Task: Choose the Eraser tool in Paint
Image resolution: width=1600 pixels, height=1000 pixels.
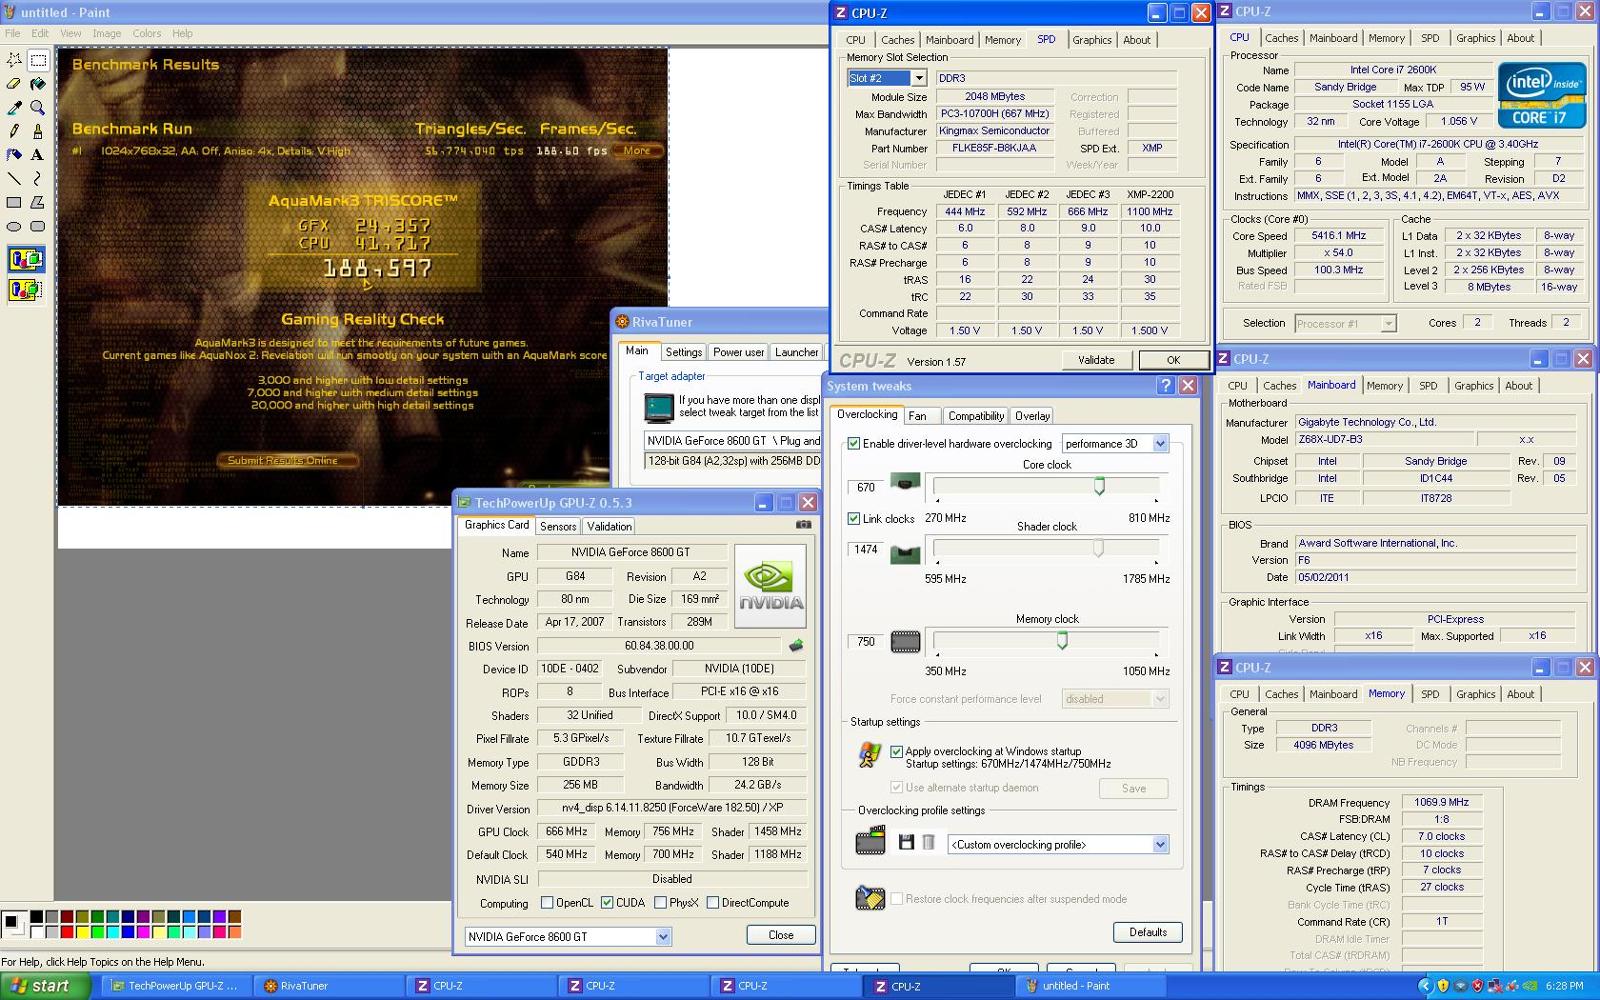Action: pyautogui.click(x=14, y=84)
